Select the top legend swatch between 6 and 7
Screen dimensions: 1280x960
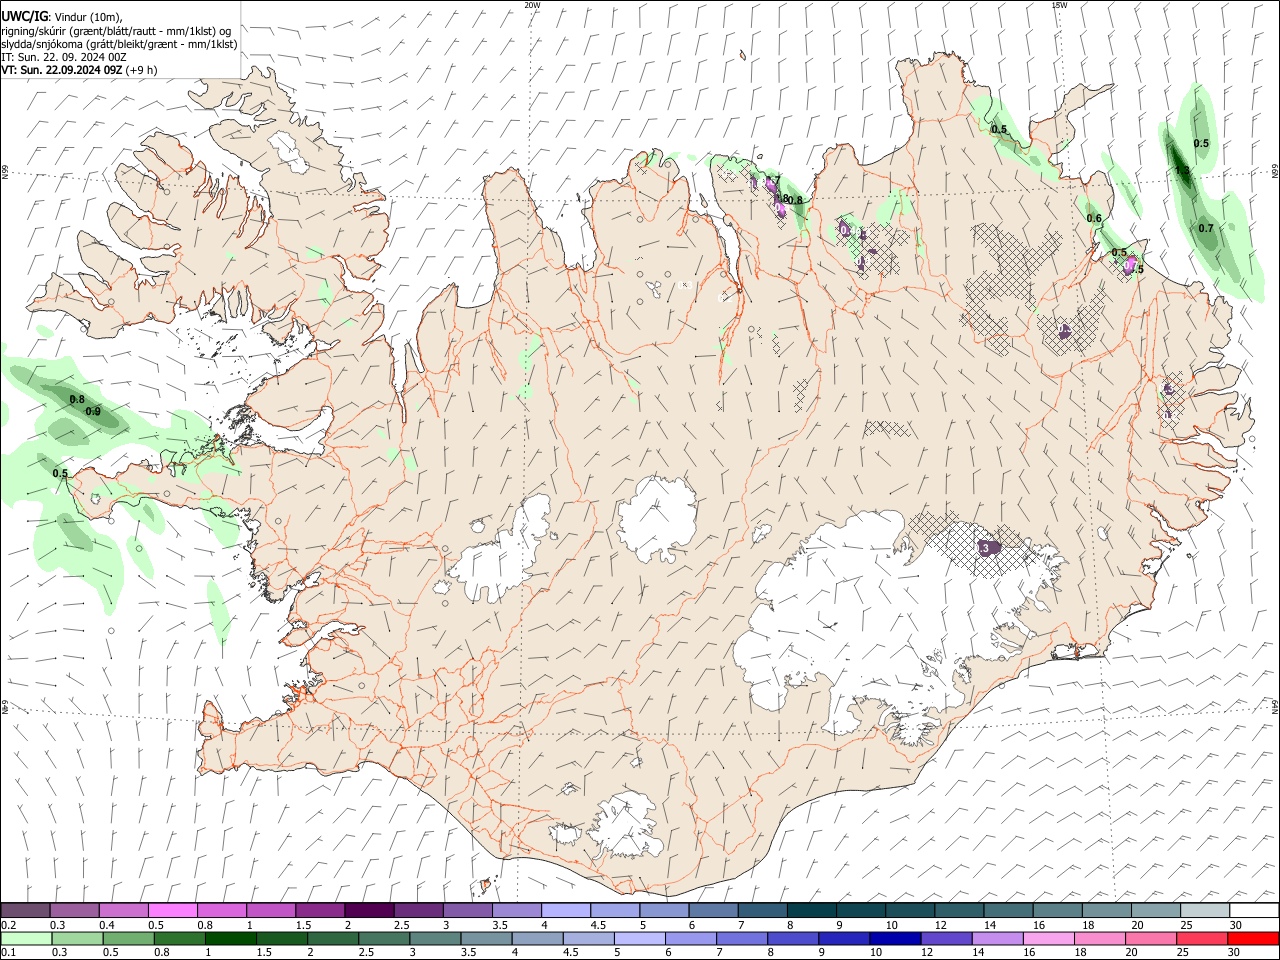pos(714,911)
